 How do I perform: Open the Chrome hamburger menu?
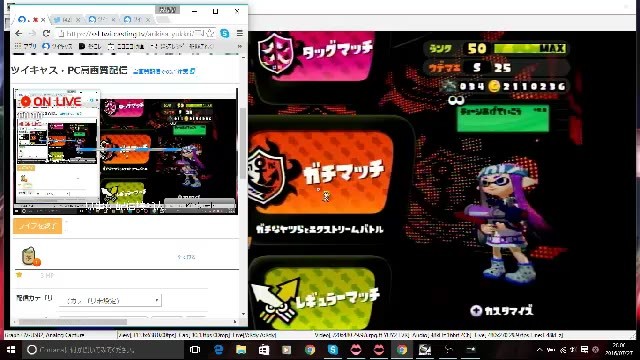click(240, 33)
